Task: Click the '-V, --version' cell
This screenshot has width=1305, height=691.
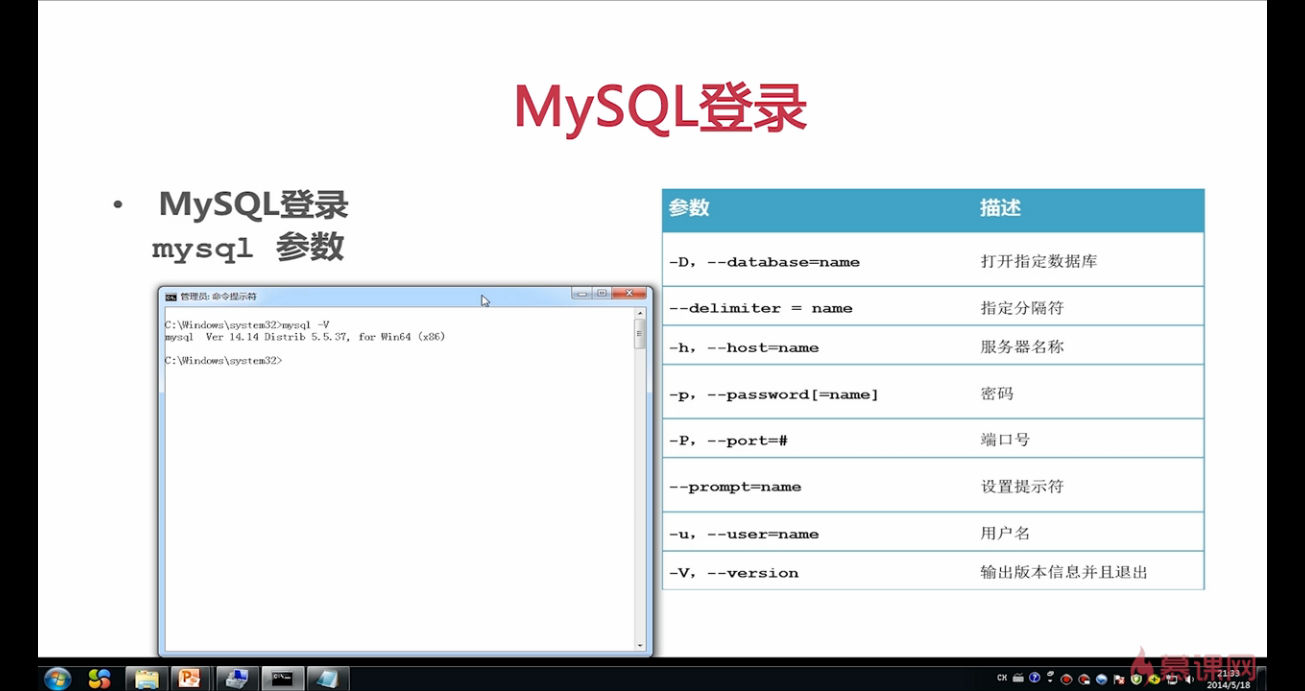Action: pos(733,573)
